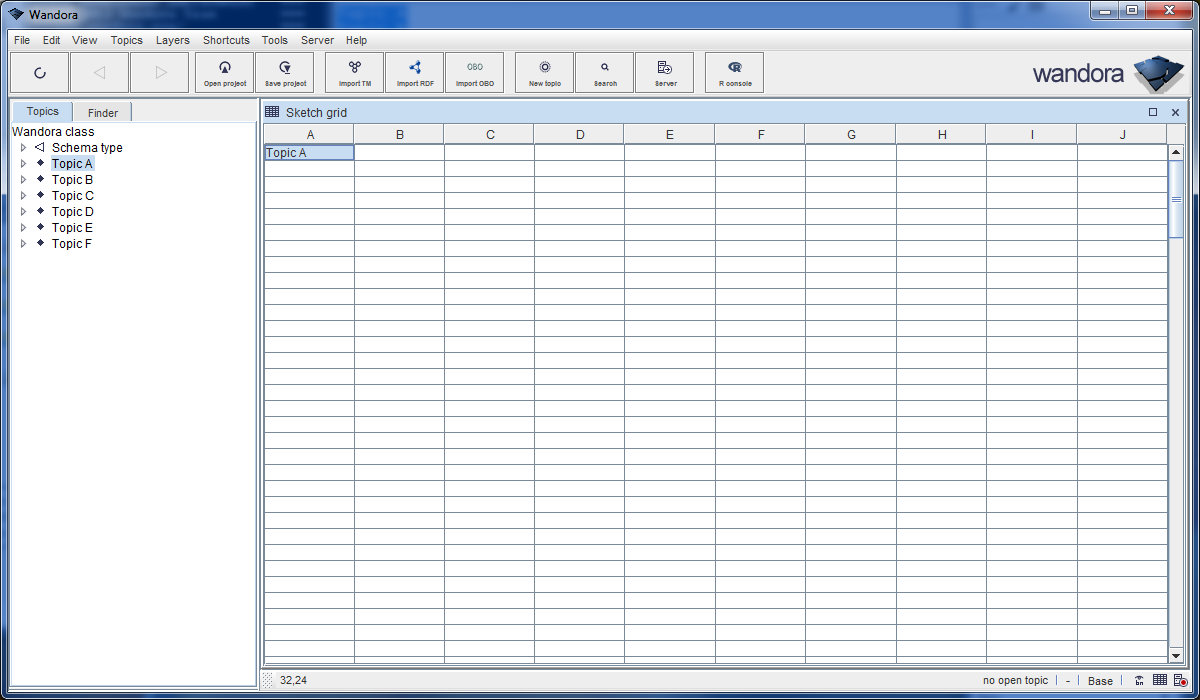Select the Import TM toolbar icon
Image resolution: width=1200 pixels, height=700 pixels.
click(354, 72)
